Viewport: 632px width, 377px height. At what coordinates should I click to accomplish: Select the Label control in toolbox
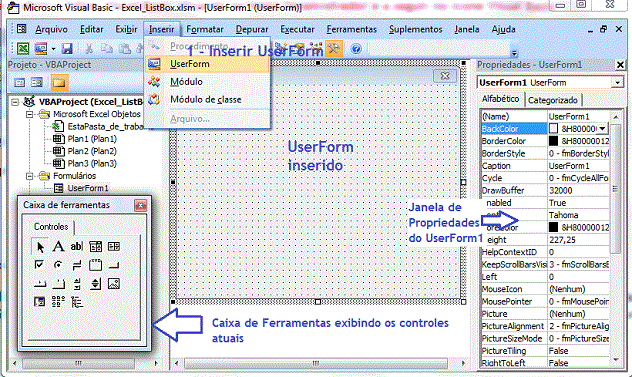(58, 246)
